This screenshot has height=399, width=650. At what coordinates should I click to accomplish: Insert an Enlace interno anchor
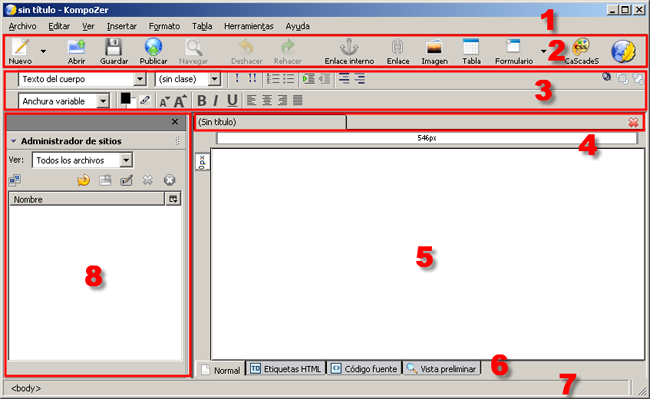coord(349,47)
